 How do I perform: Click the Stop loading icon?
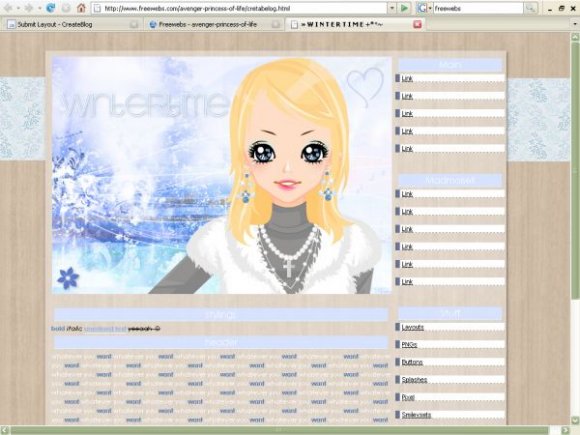tap(66, 8)
